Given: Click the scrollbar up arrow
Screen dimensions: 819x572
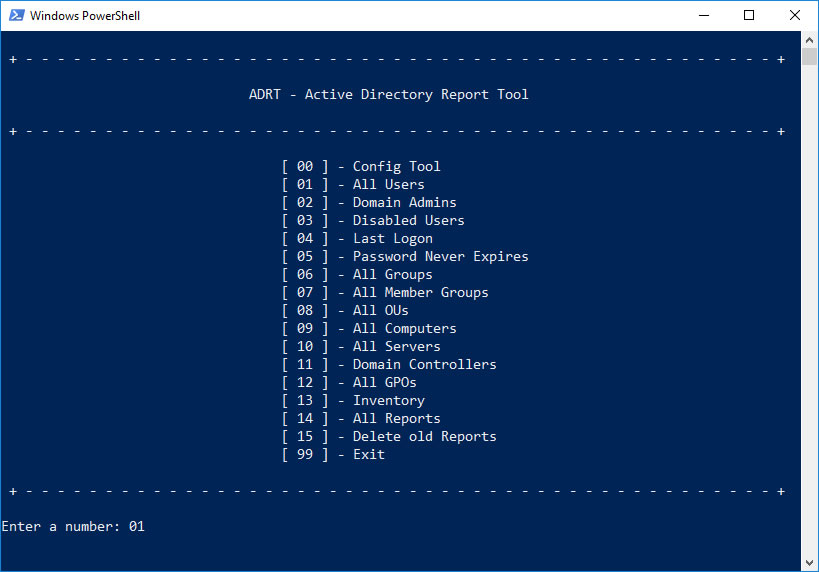Looking at the screenshot, I should pyautogui.click(x=810, y=39).
